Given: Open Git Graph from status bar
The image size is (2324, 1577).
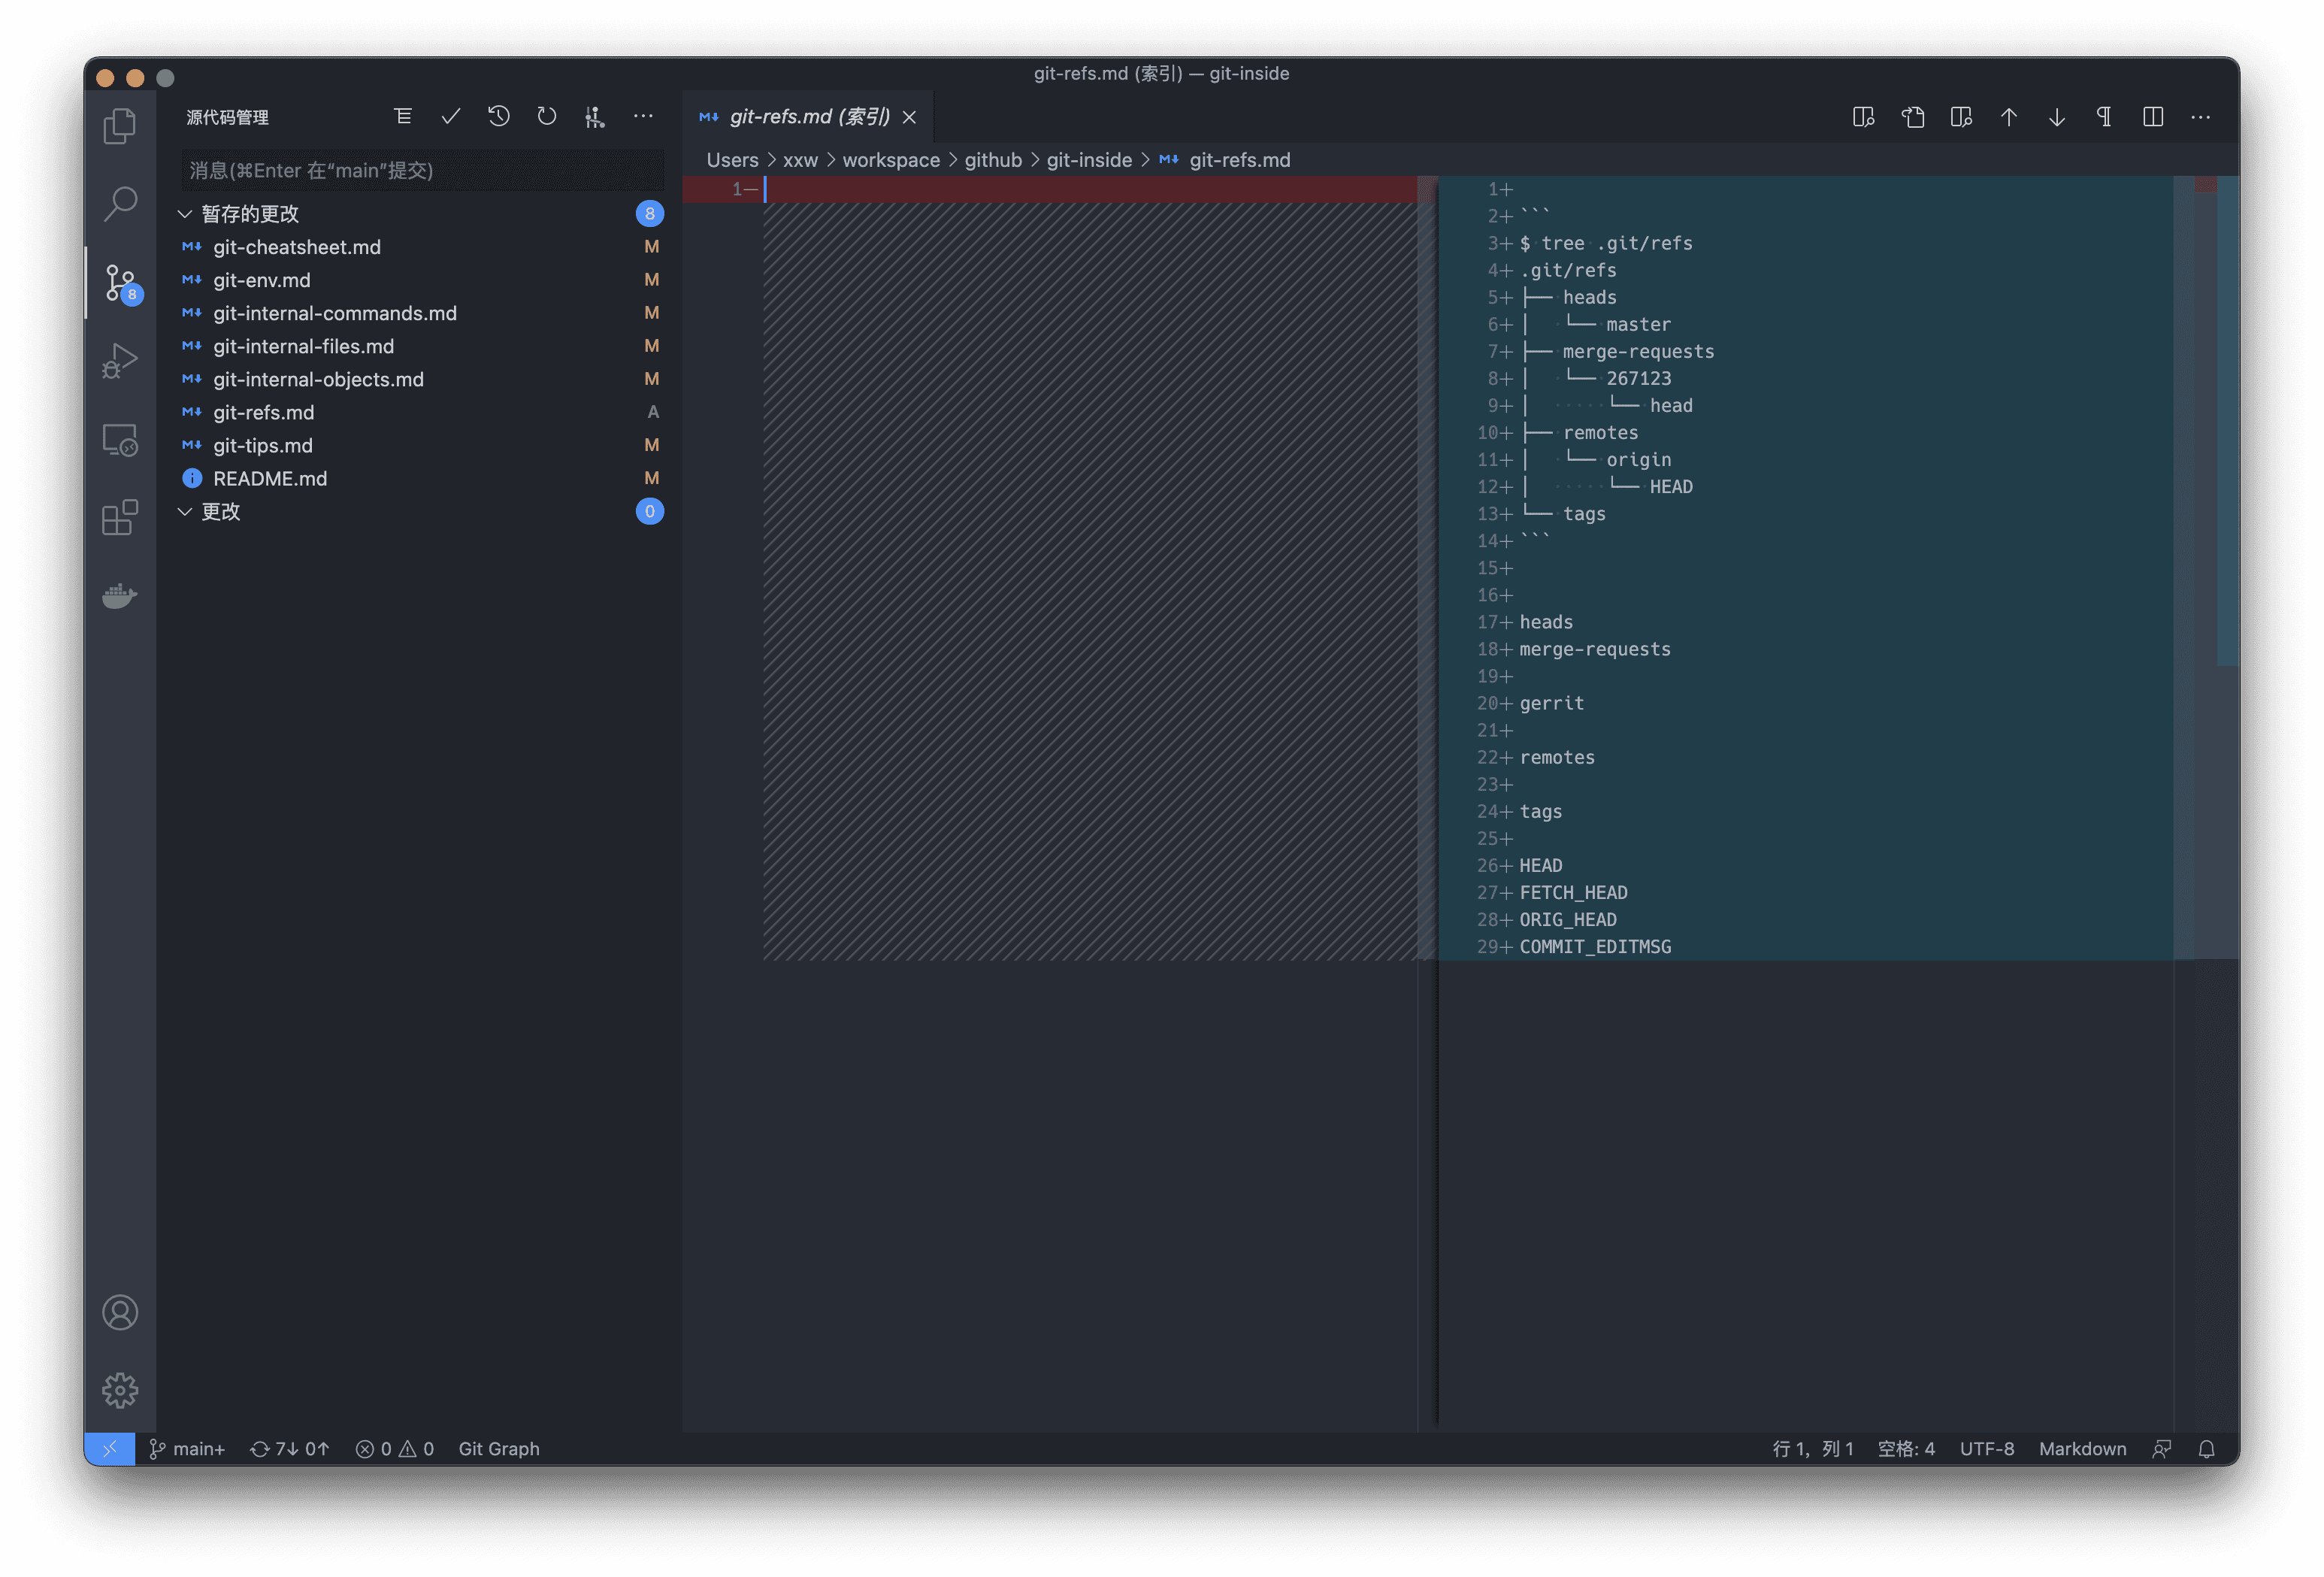Looking at the screenshot, I should pos(499,1449).
